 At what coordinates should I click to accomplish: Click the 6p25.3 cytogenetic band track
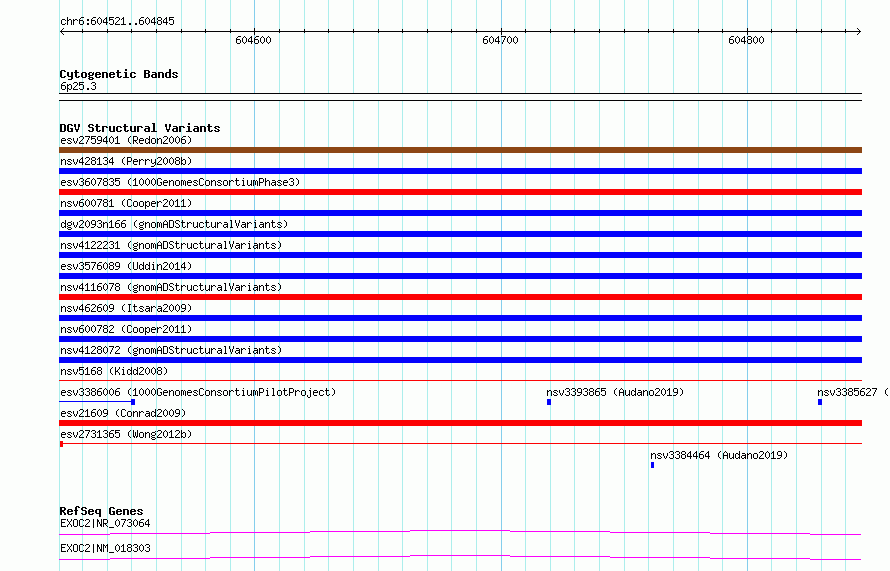click(460, 97)
